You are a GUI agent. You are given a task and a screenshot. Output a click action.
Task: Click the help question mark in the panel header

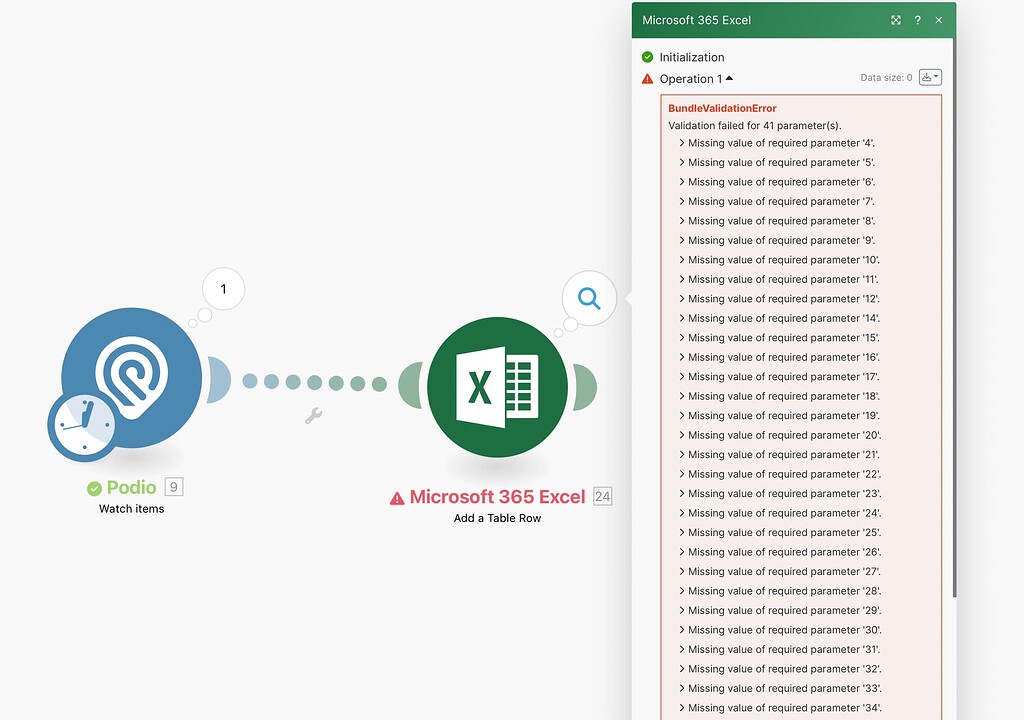pos(917,20)
